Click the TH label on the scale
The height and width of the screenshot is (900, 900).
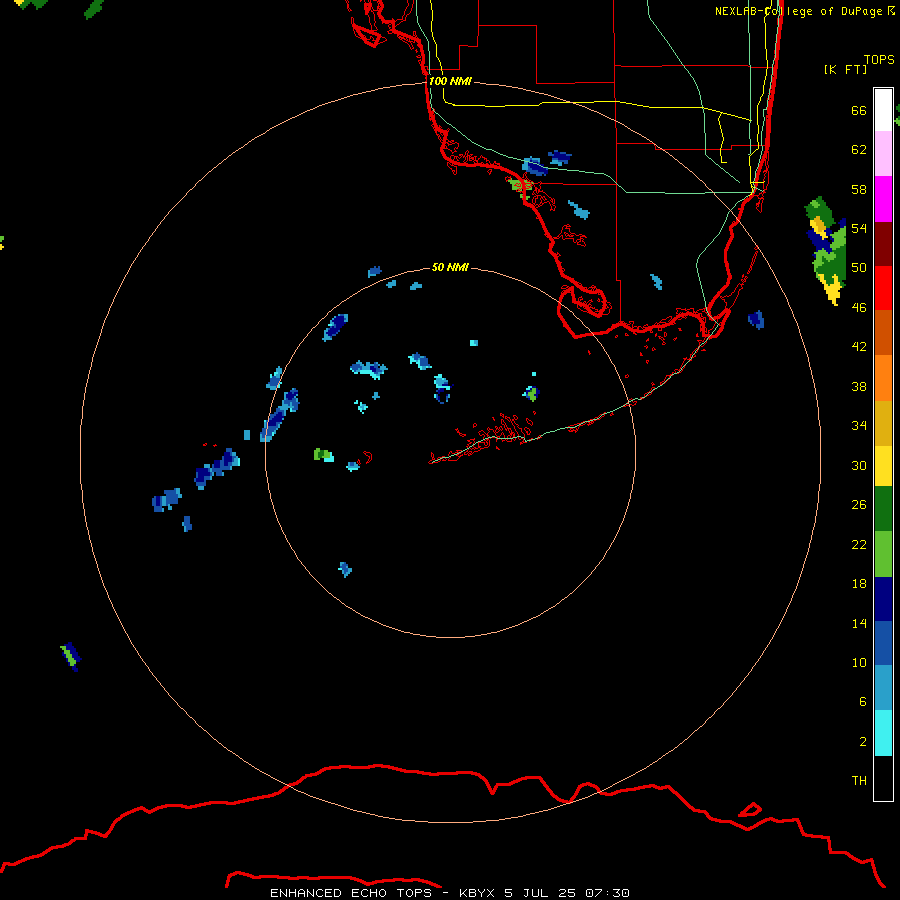tap(859, 780)
